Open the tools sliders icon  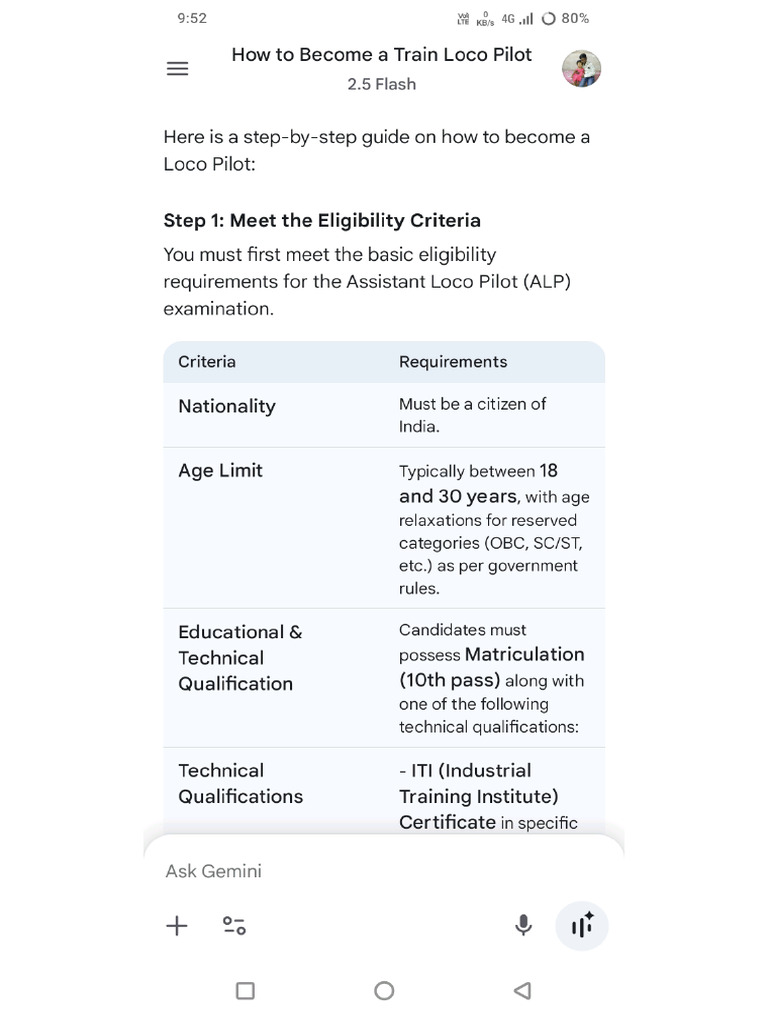click(x=234, y=925)
